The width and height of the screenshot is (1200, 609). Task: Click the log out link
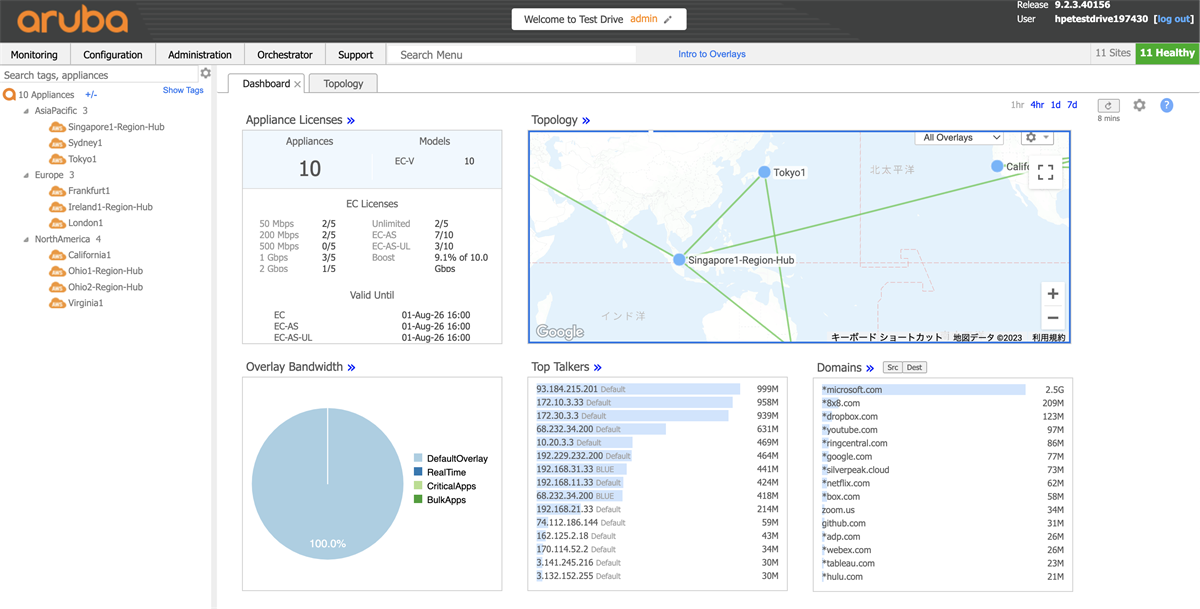click(x=1172, y=19)
